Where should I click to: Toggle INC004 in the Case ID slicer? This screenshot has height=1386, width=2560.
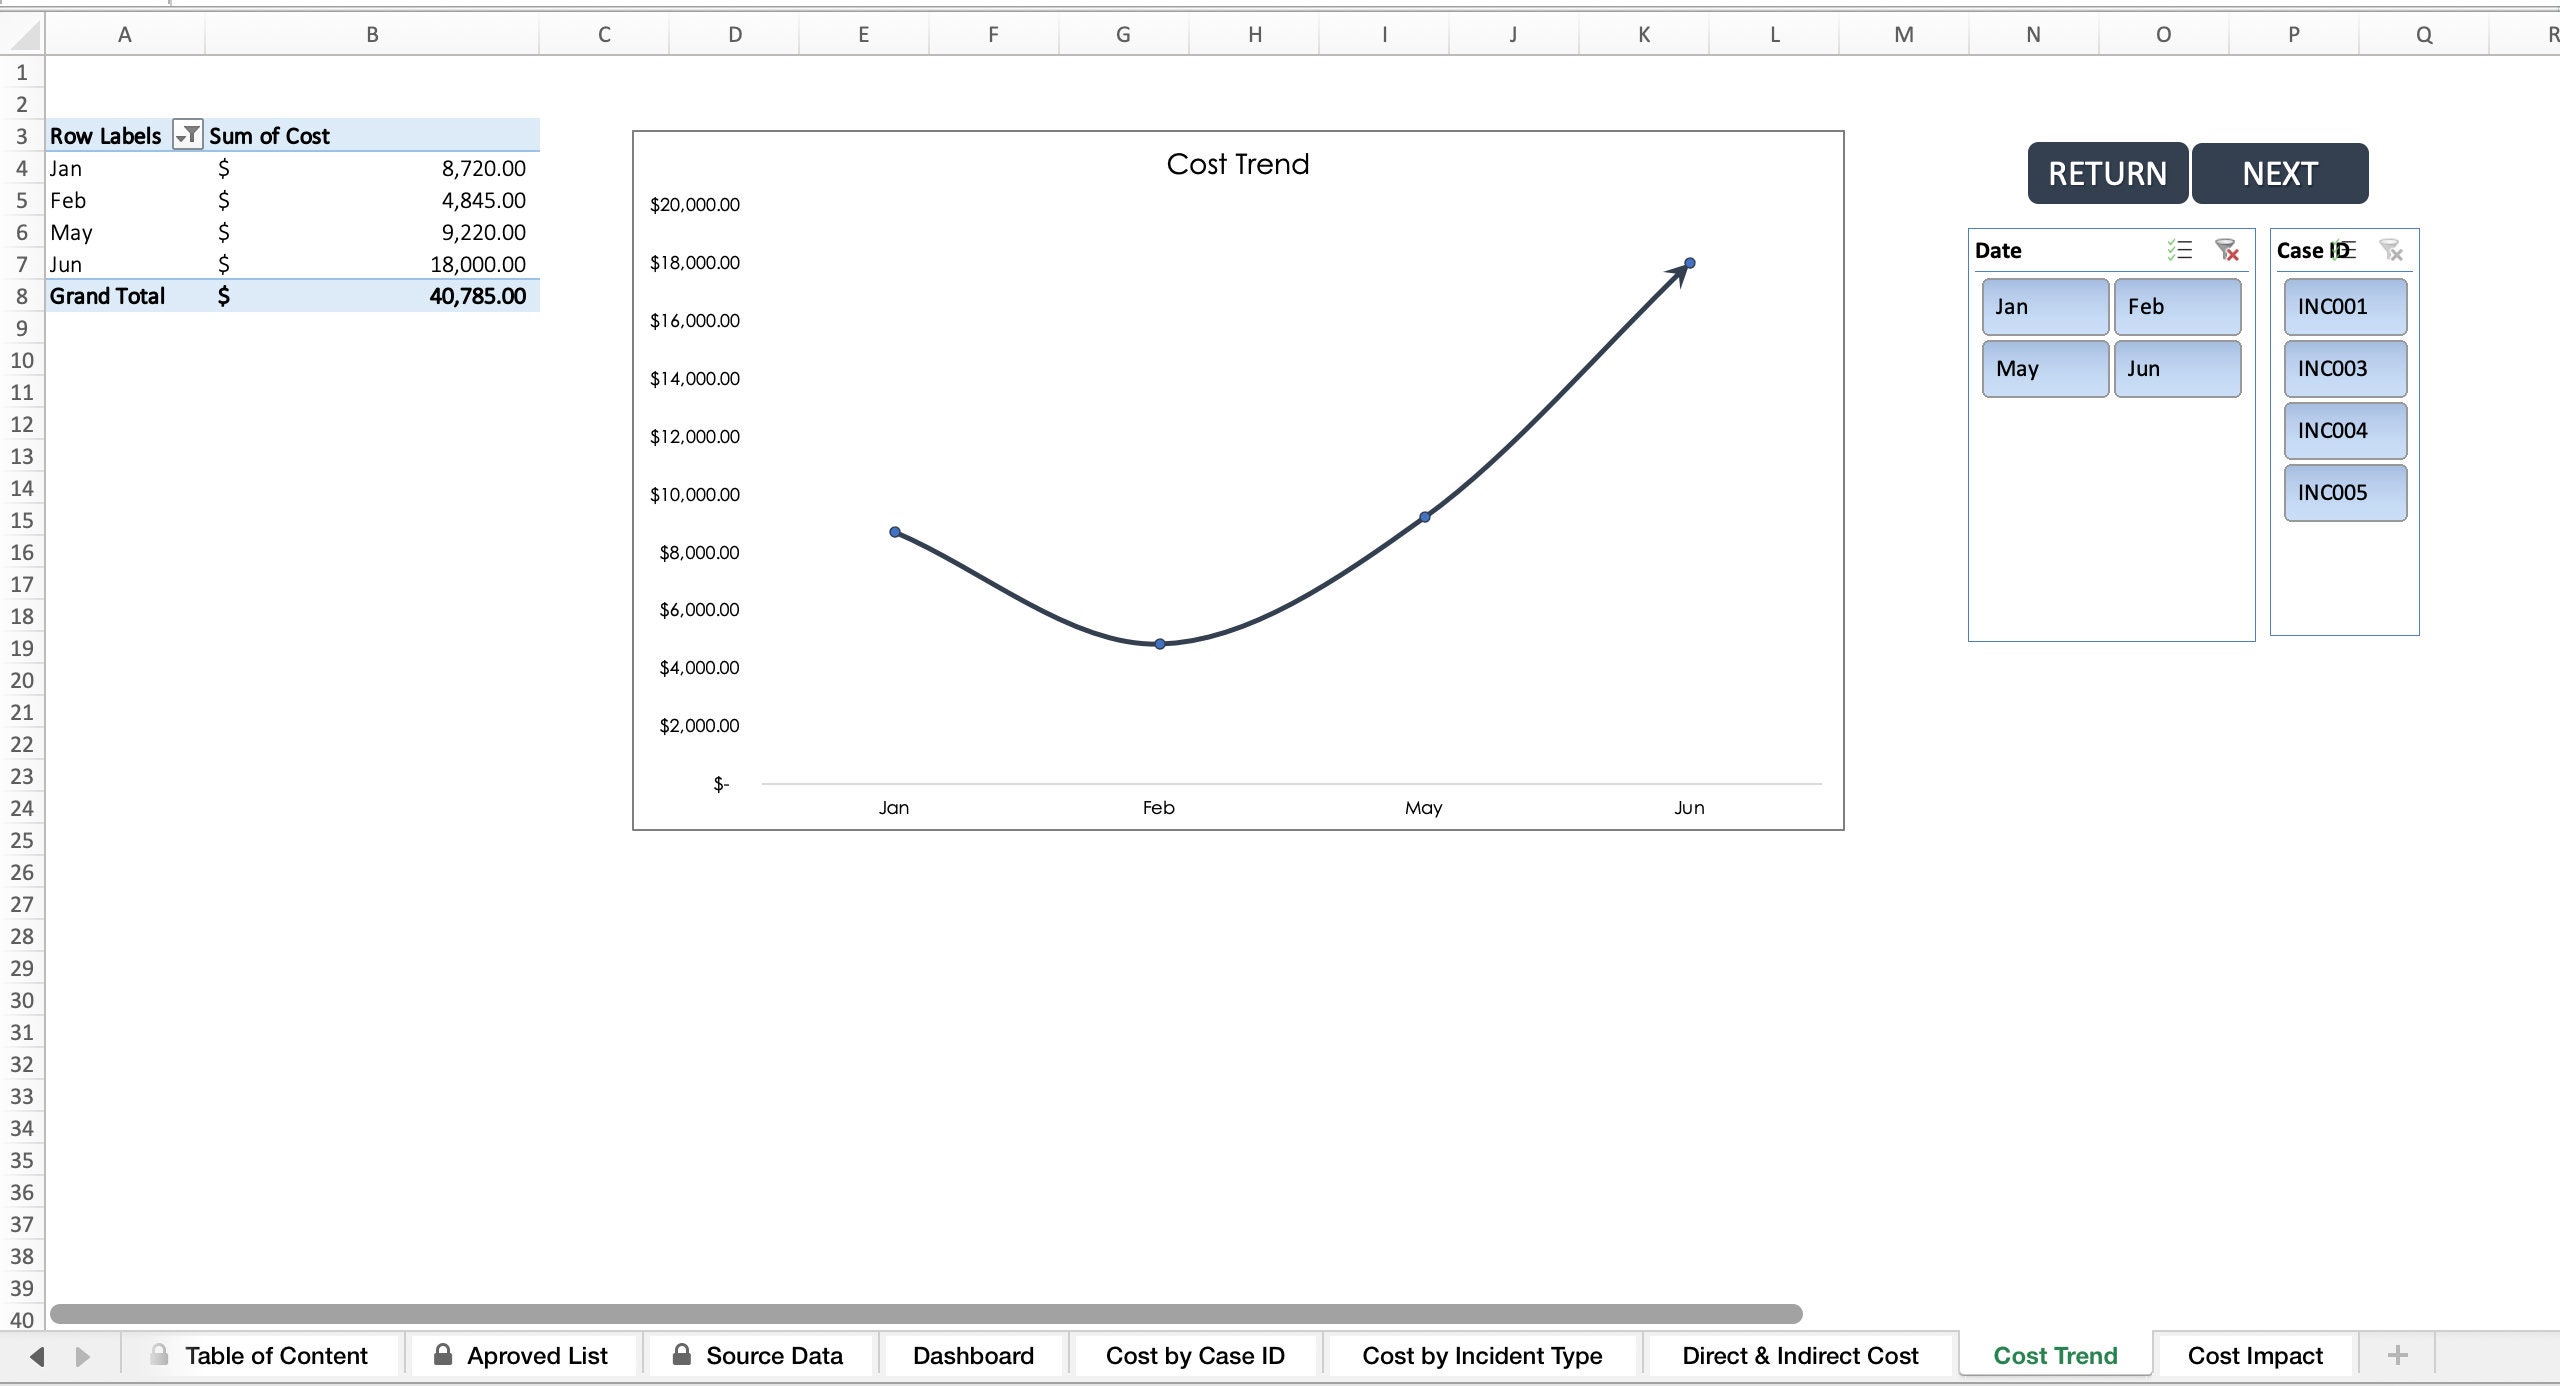pos(2344,430)
